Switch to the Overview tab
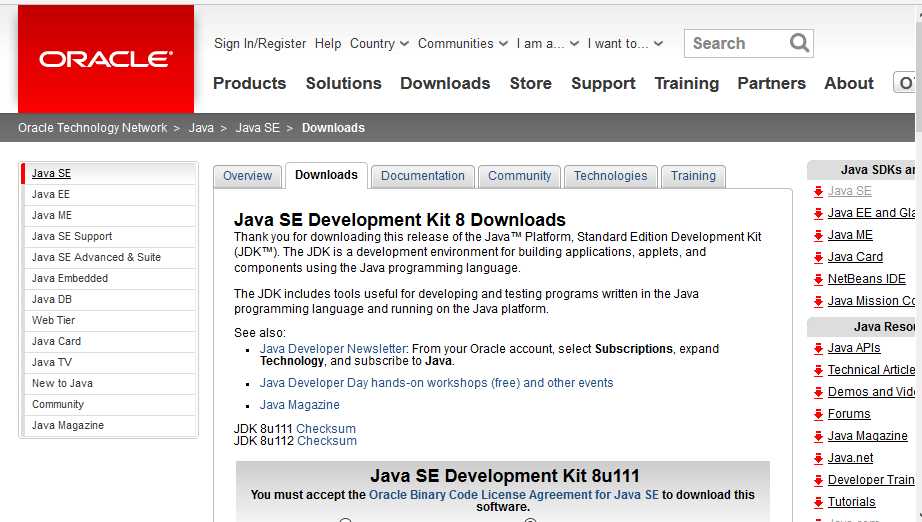Viewport: 922px width, 522px height. tap(247, 176)
